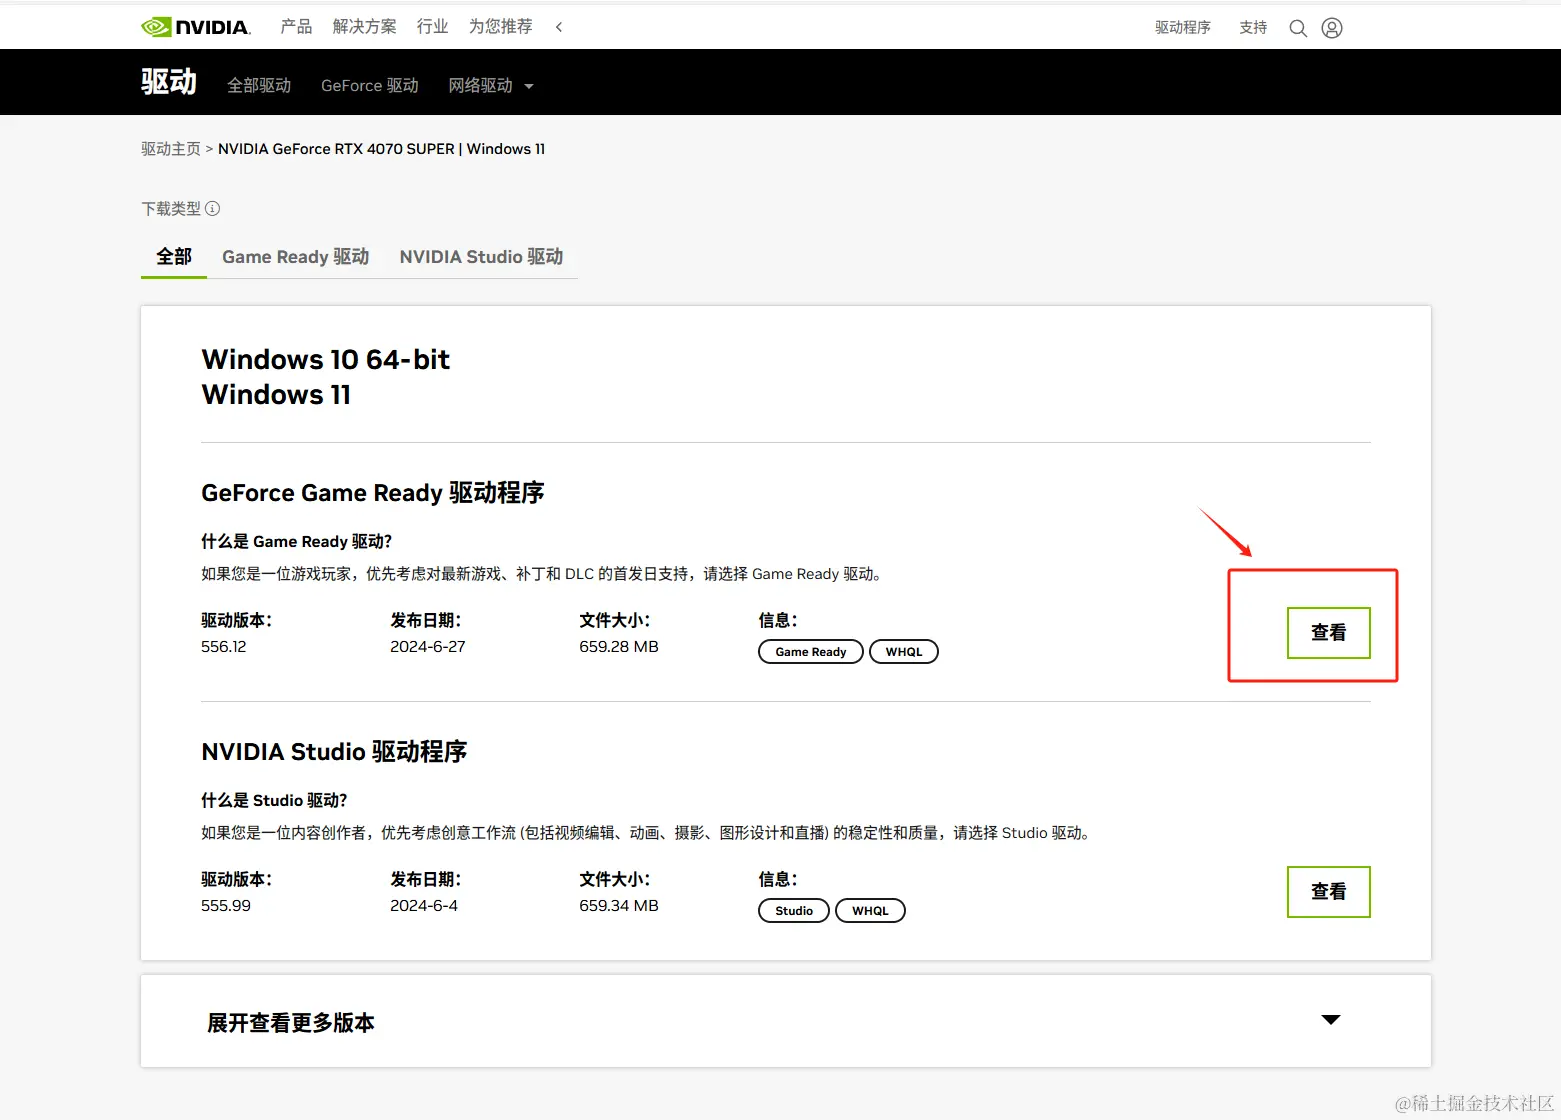This screenshot has height=1120, width=1561.
Task: Go to 驱动主页 breadcrumb
Action: (x=171, y=149)
